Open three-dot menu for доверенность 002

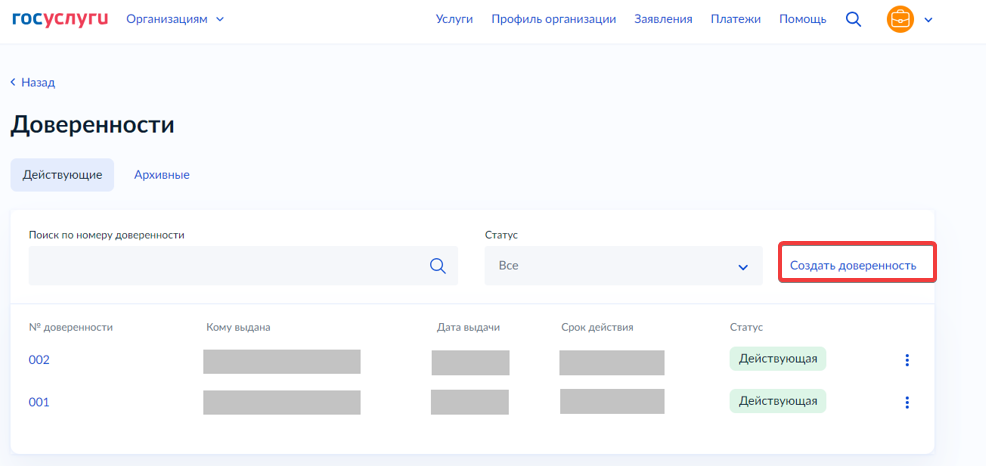[x=907, y=360]
